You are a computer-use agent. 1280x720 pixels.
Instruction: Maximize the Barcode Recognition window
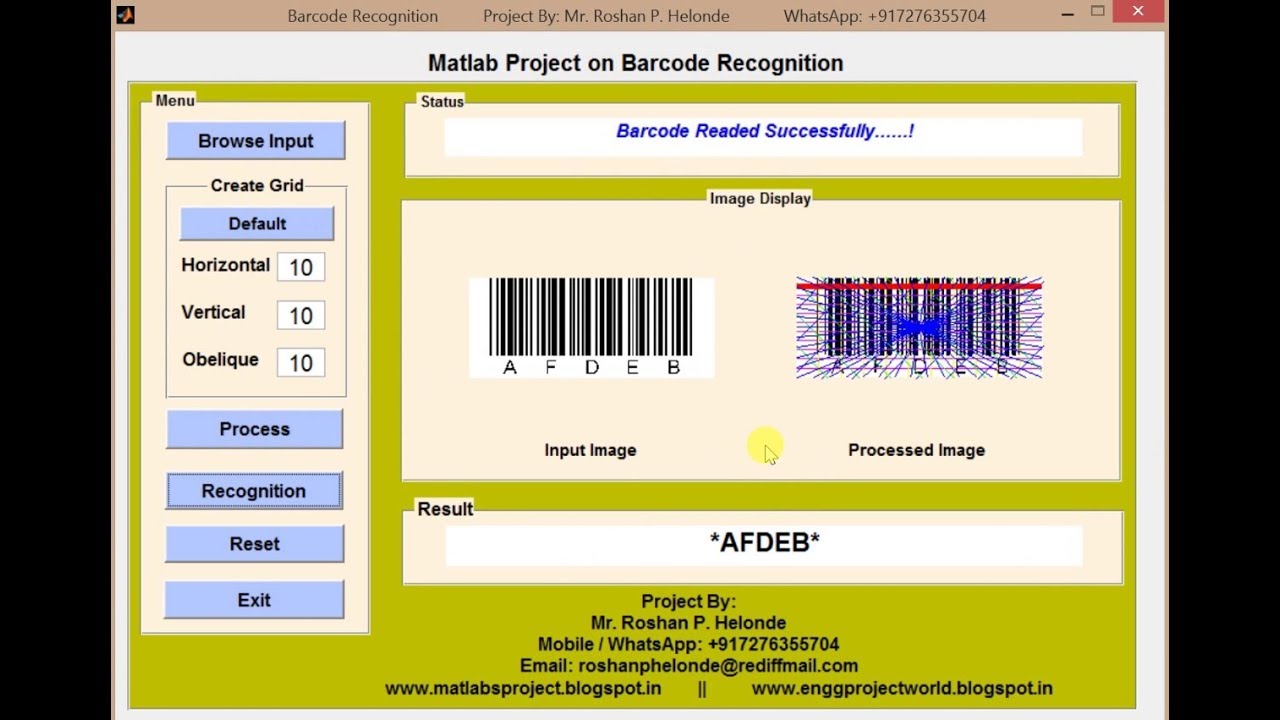tap(1098, 13)
